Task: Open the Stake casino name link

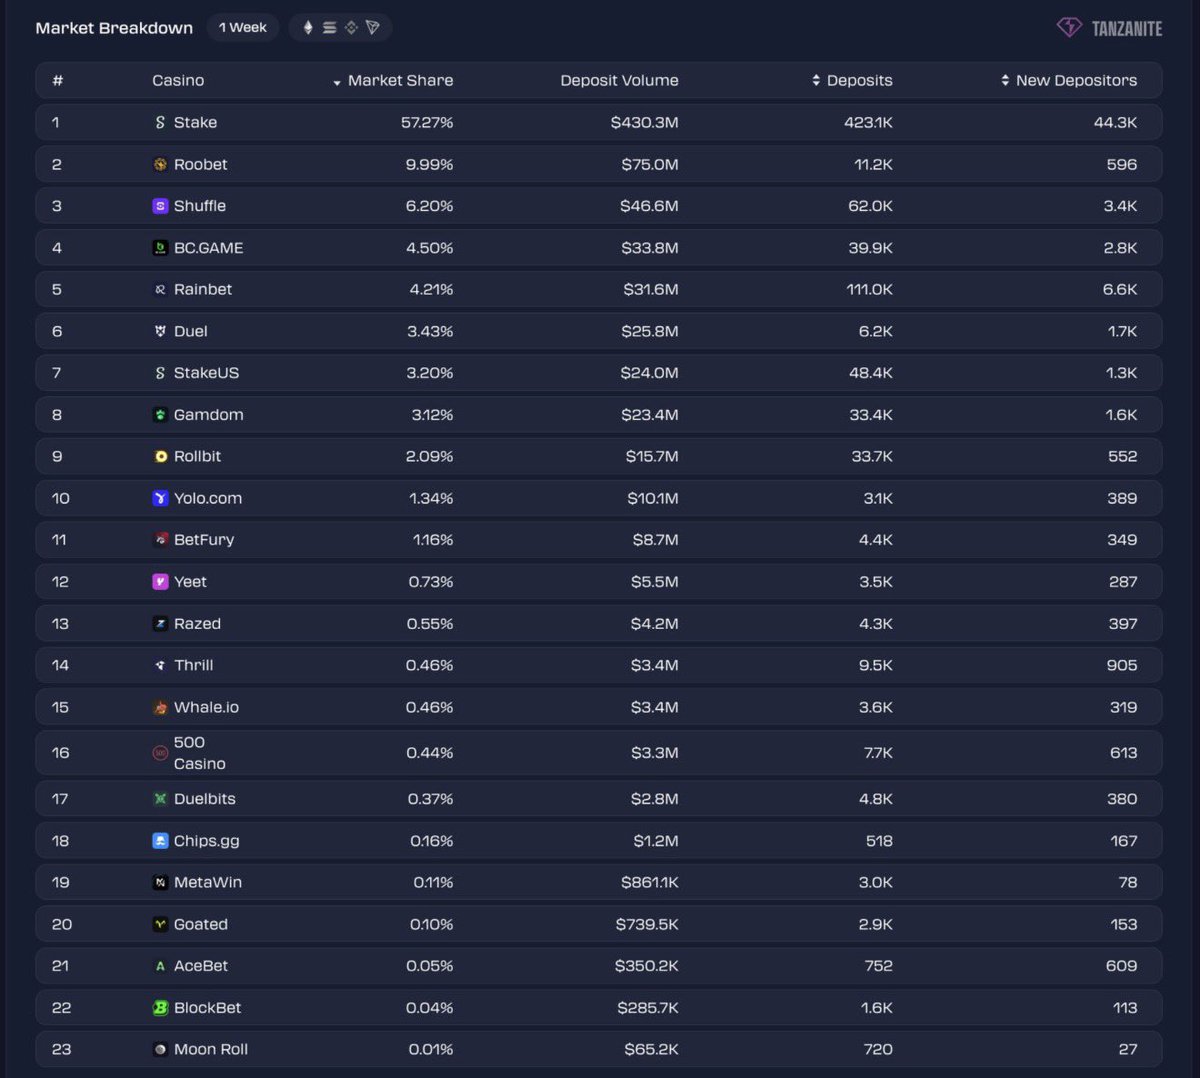Action: pos(195,122)
